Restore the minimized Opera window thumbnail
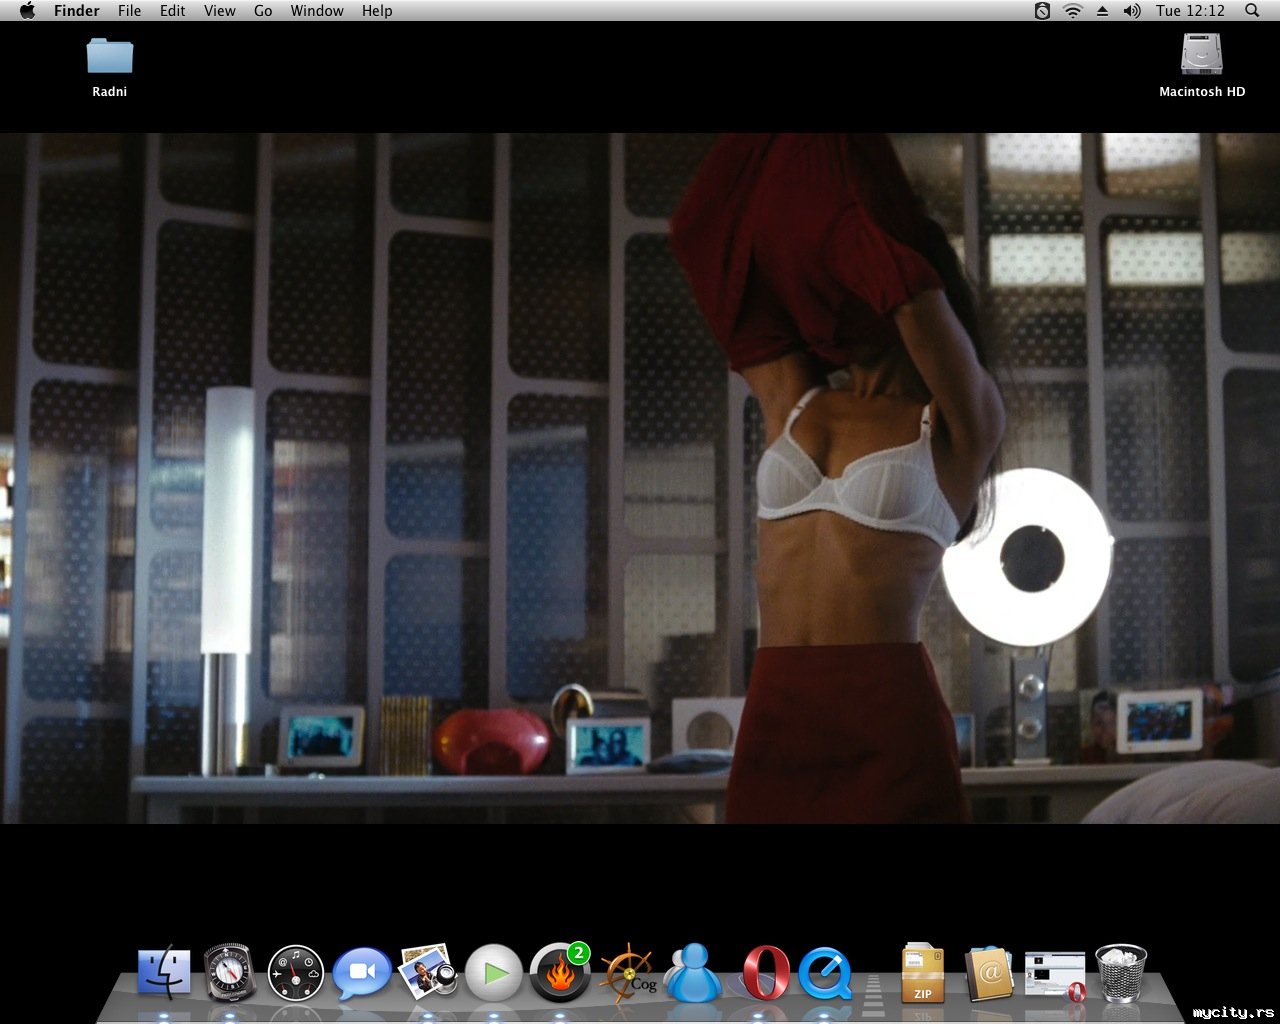The image size is (1280, 1024). point(1055,976)
